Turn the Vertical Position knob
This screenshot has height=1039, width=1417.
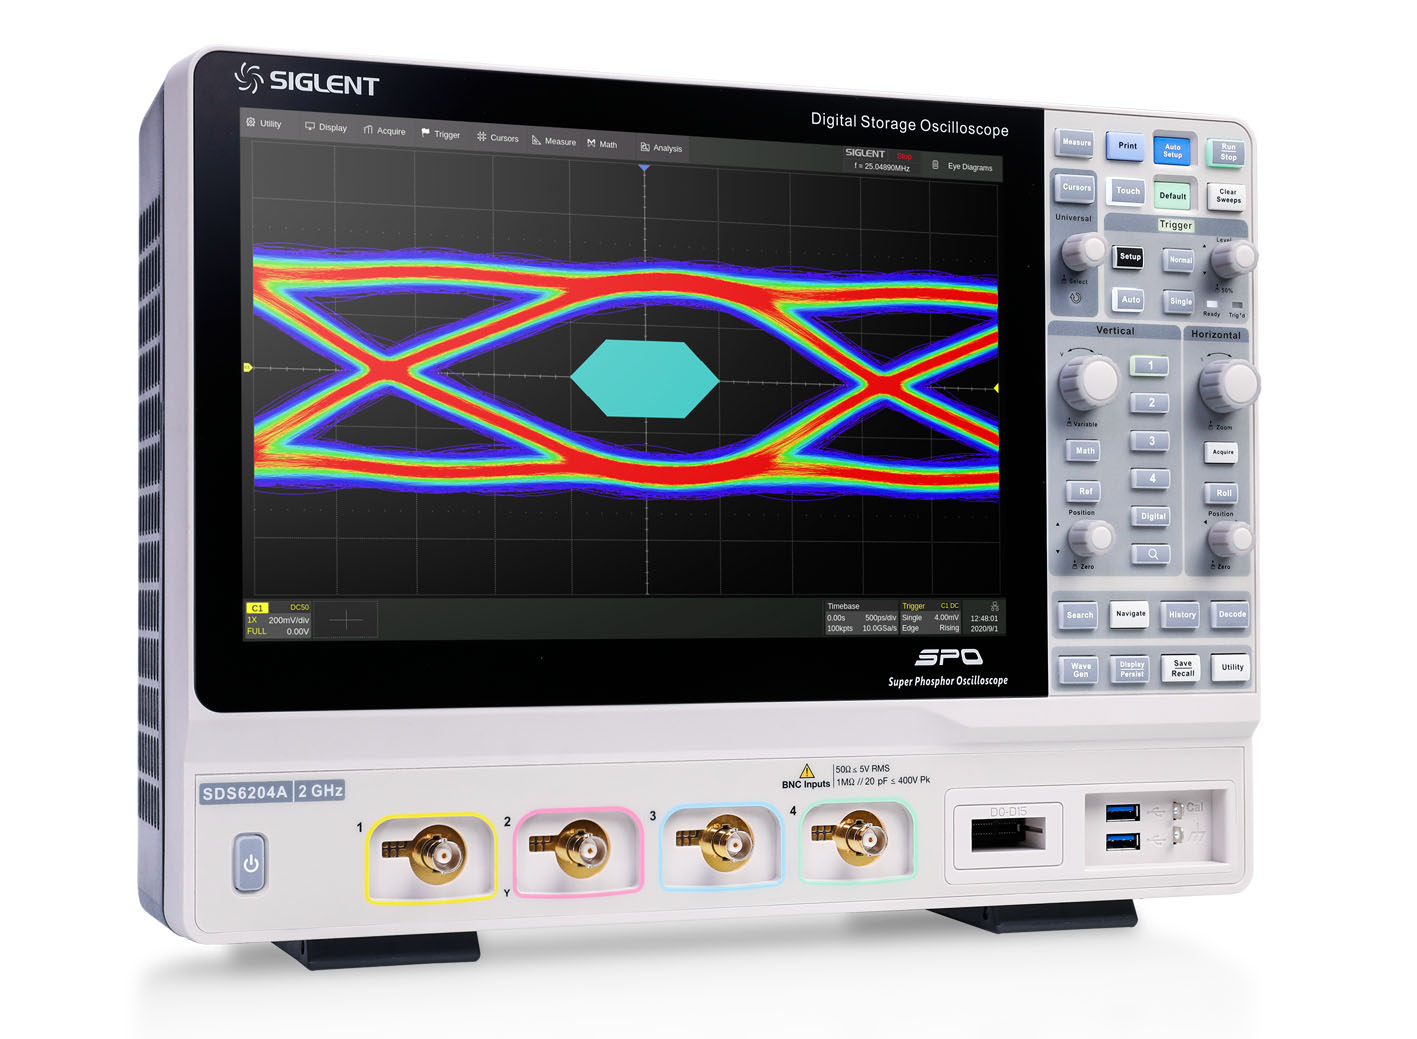coord(1092,540)
